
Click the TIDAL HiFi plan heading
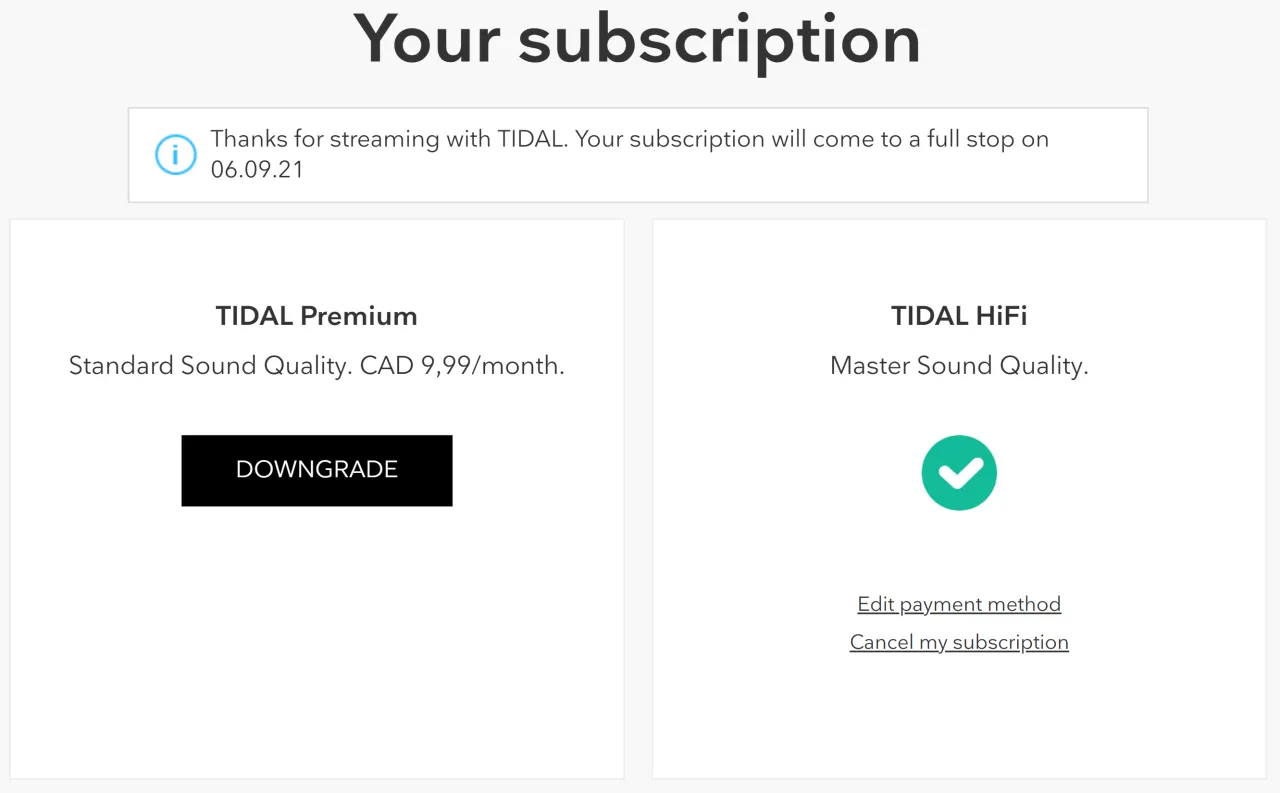[x=958, y=315]
